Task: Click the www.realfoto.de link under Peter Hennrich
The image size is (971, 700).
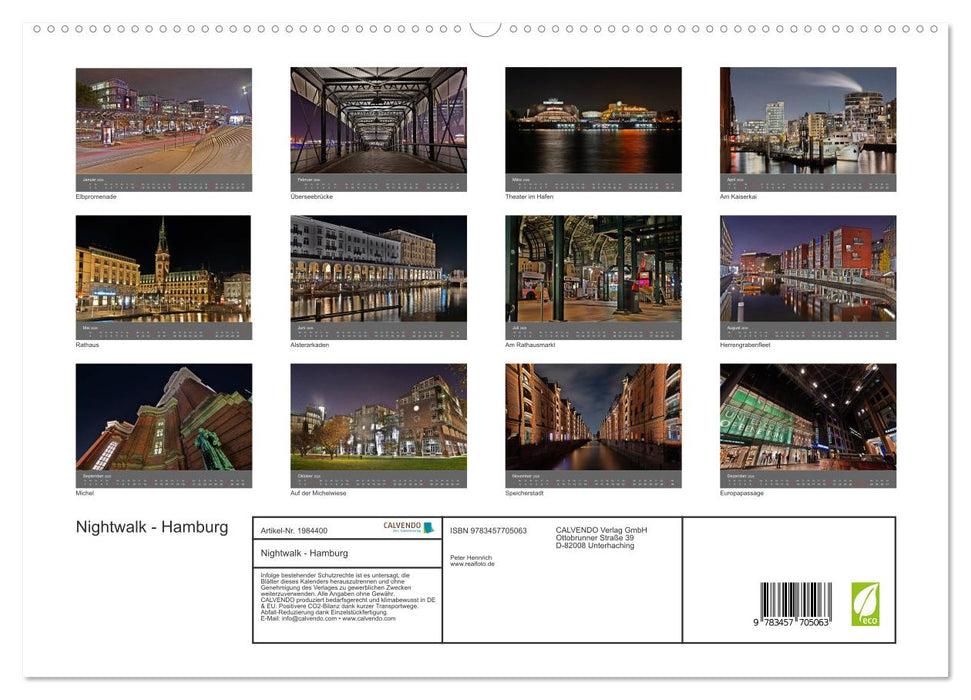Action: coord(470,564)
